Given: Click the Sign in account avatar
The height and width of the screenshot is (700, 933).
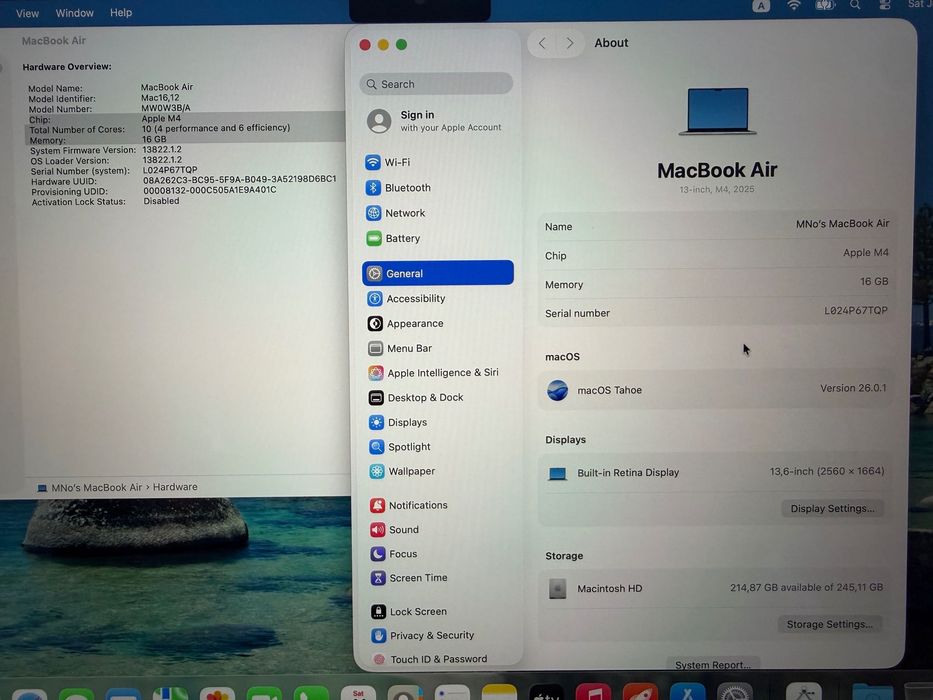Looking at the screenshot, I should pyautogui.click(x=379, y=121).
